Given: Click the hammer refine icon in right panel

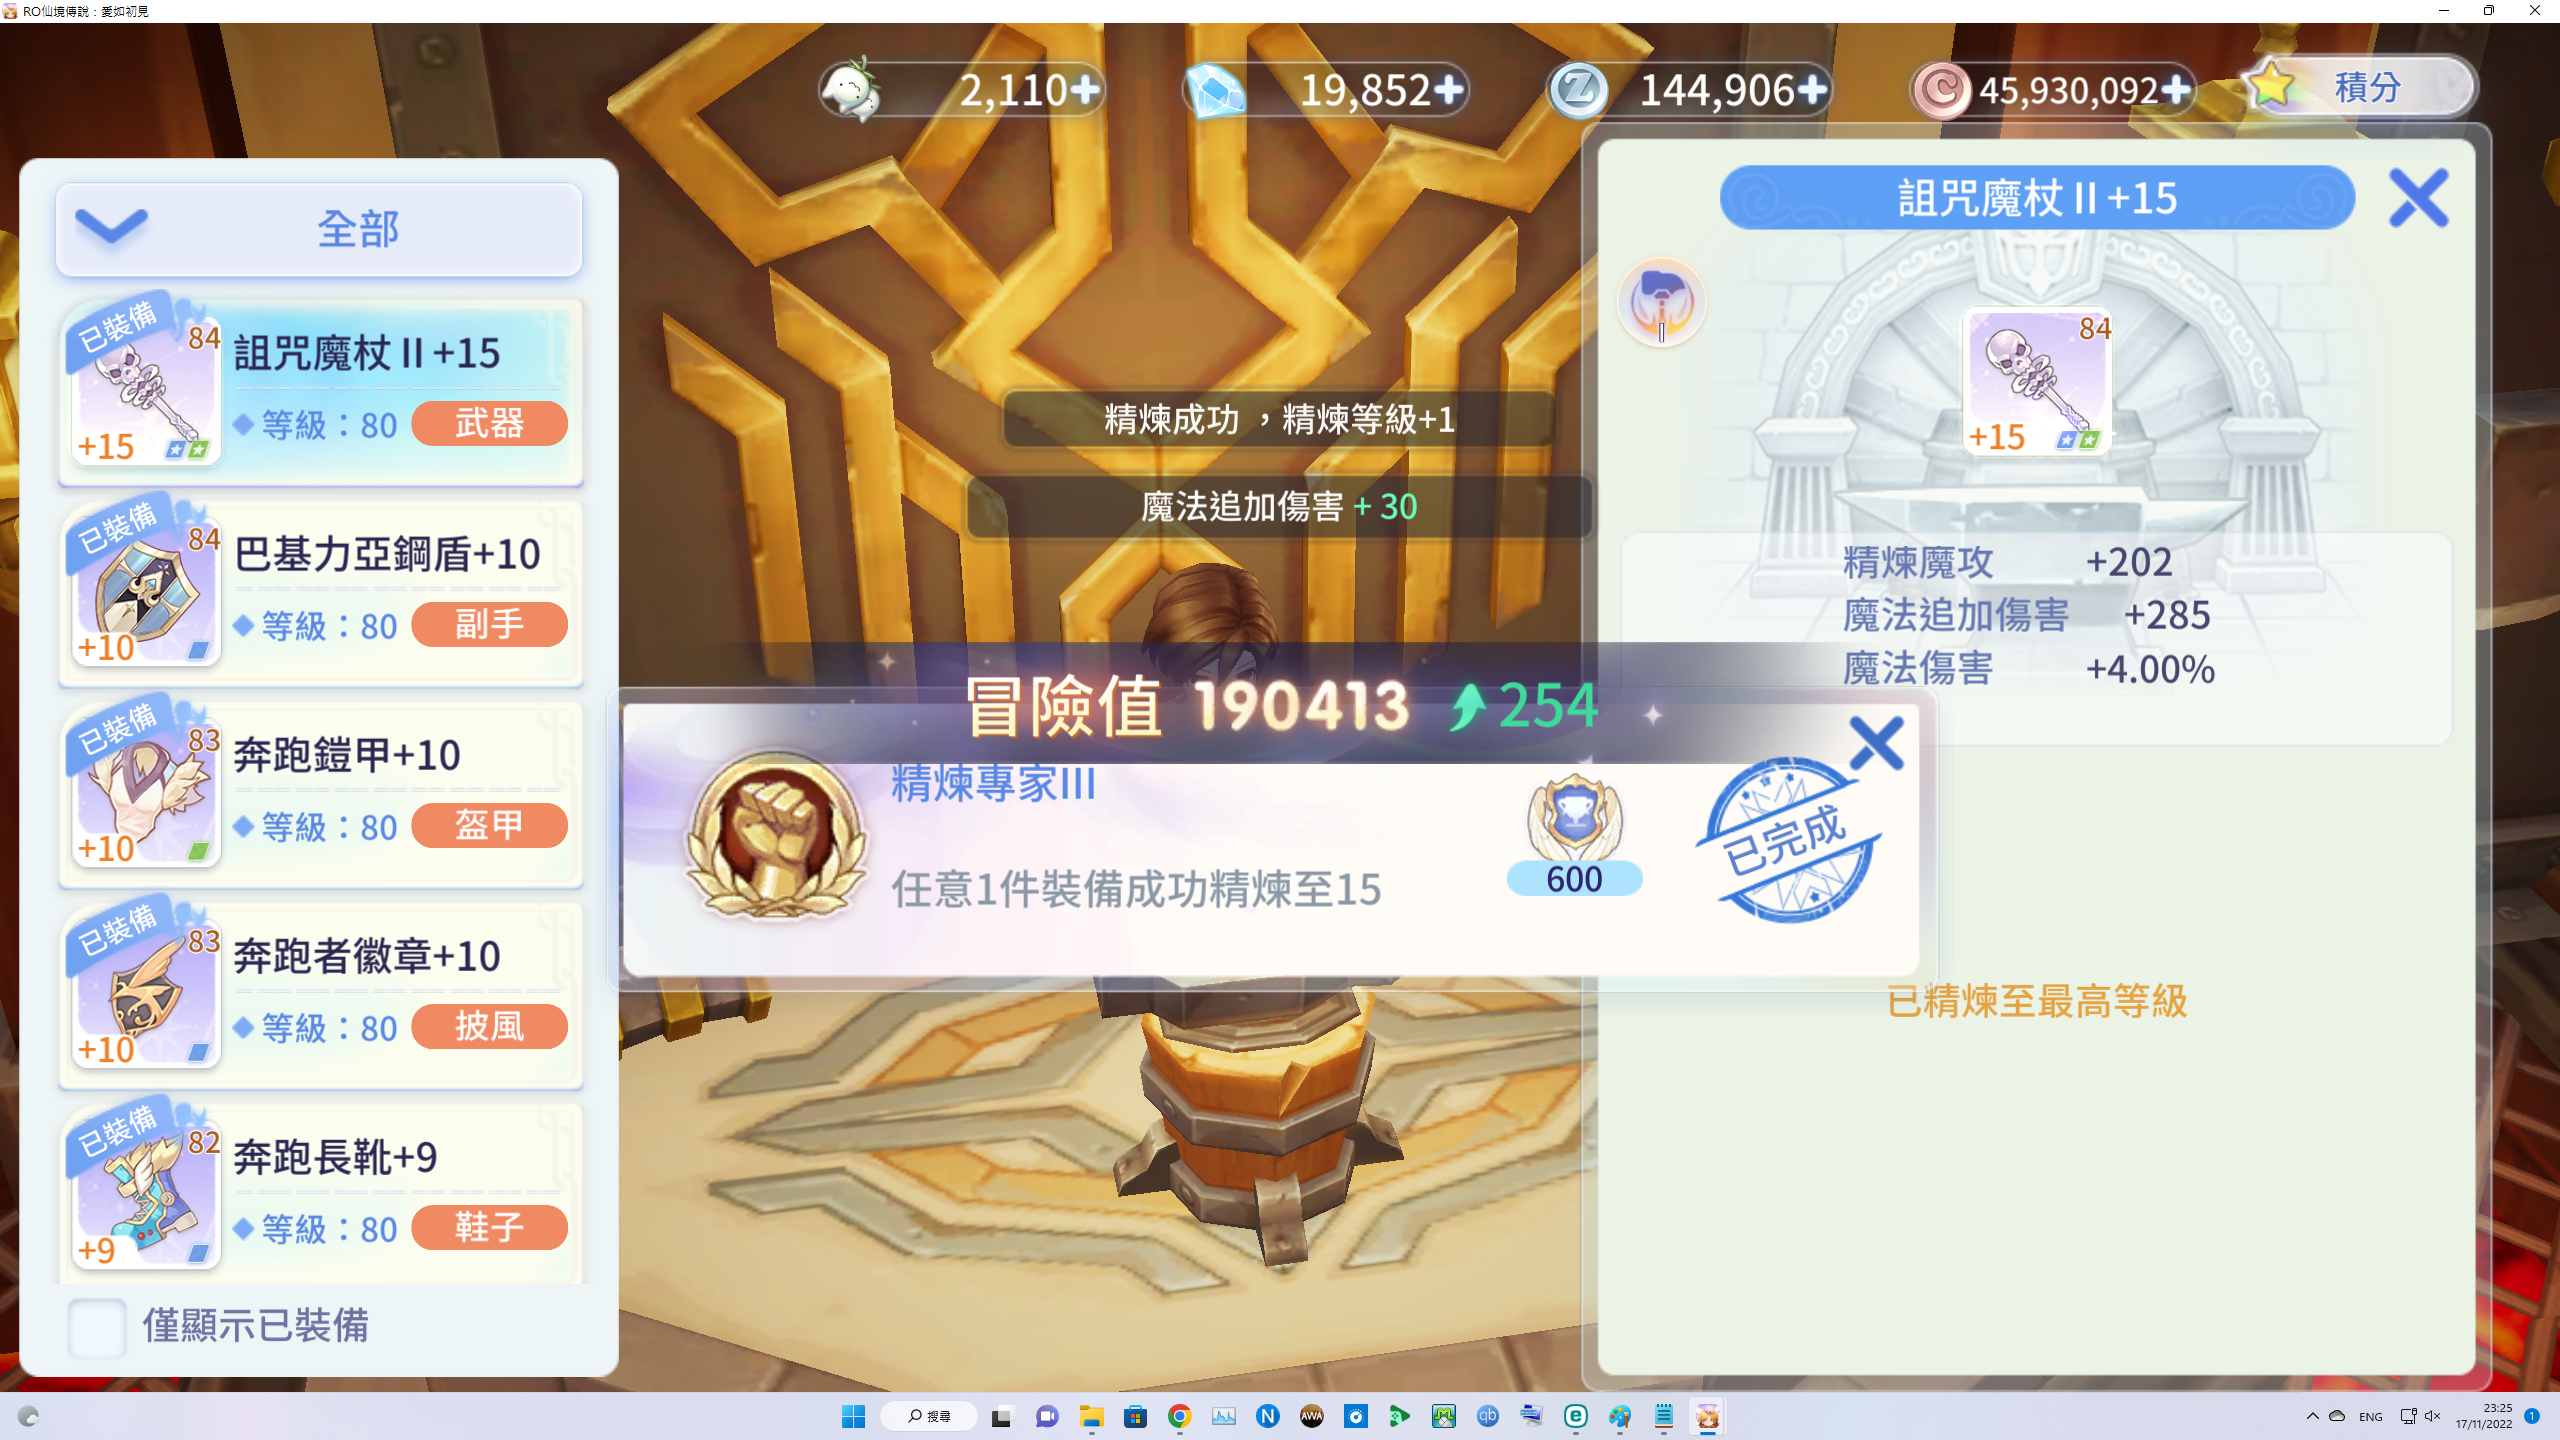Looking at the screenshot, I should 1661,302.
